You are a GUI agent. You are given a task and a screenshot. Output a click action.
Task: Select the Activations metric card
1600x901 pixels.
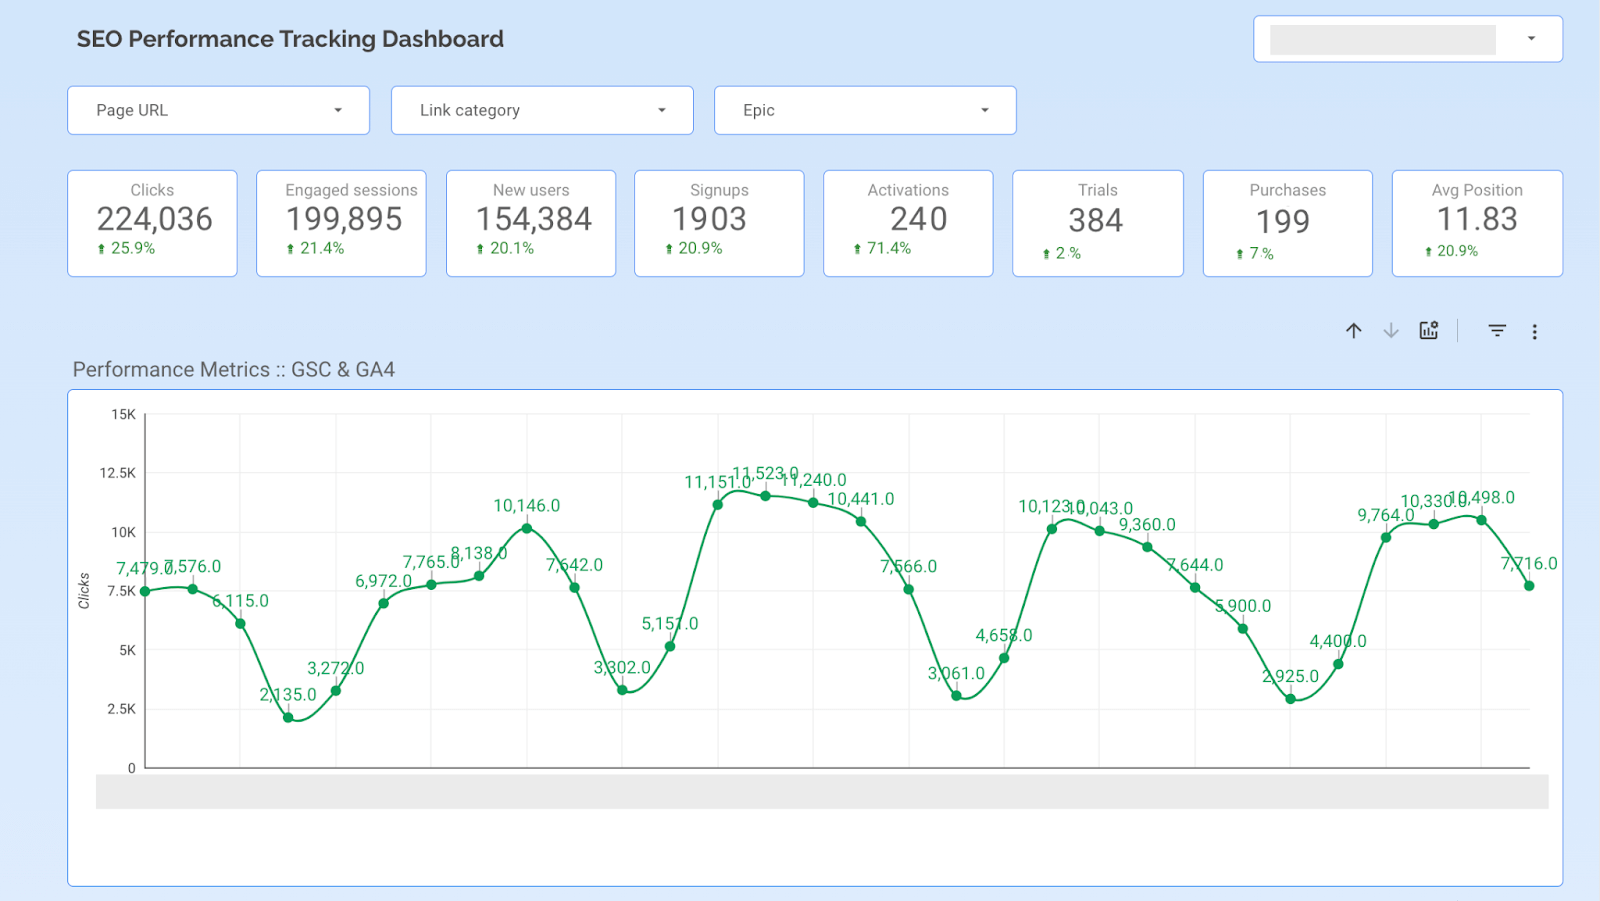tap(908, 223)
